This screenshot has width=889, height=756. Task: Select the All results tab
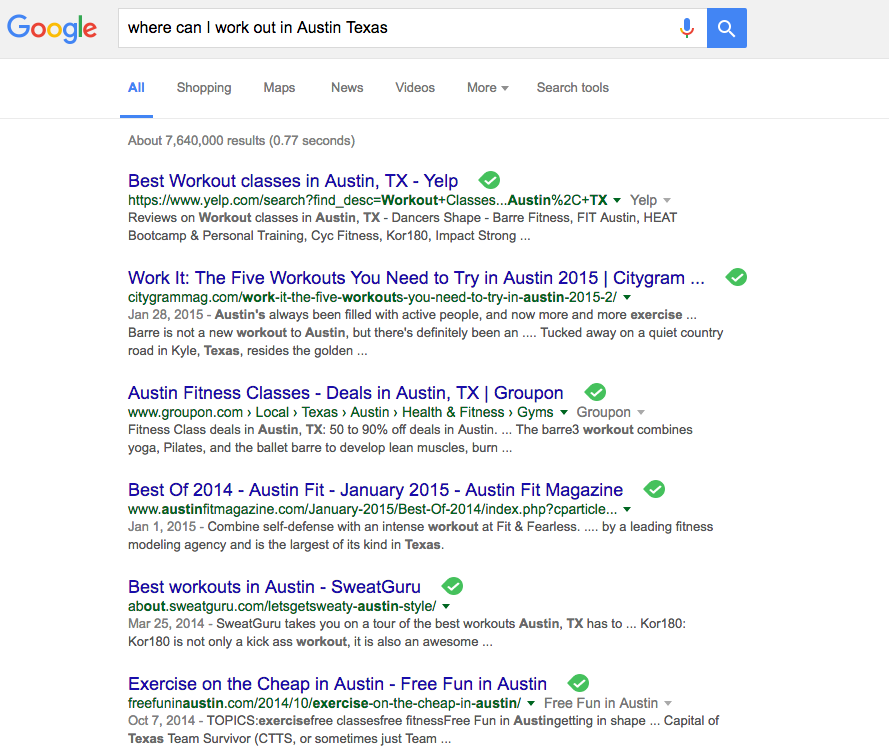[136, 88]
